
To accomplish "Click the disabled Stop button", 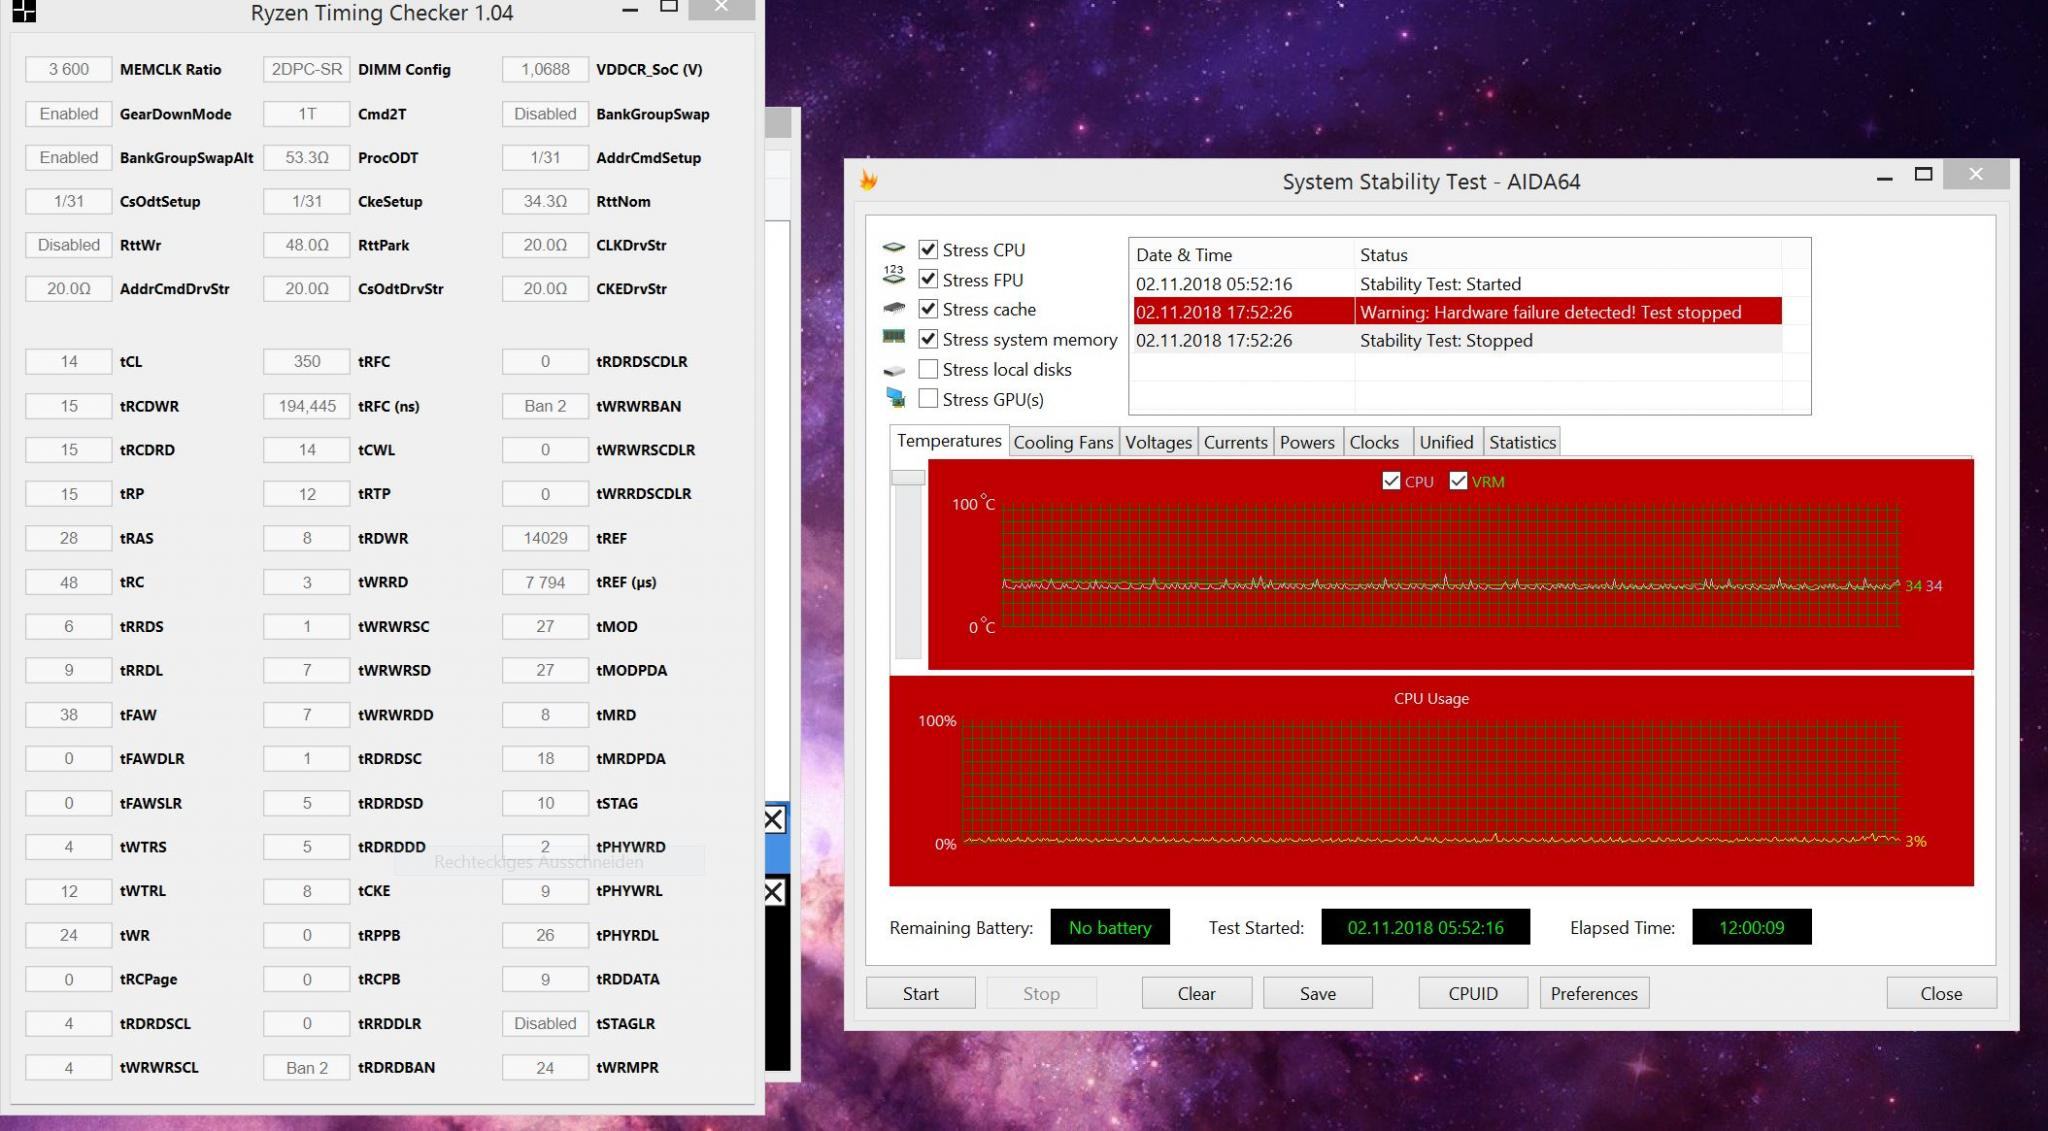I will point(1041,993).
